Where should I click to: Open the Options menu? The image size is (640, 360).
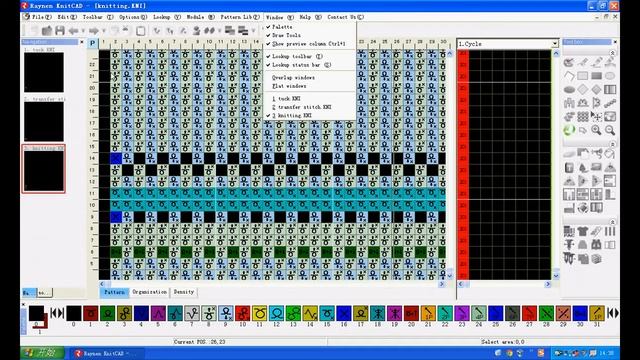[x=133, y=17]
